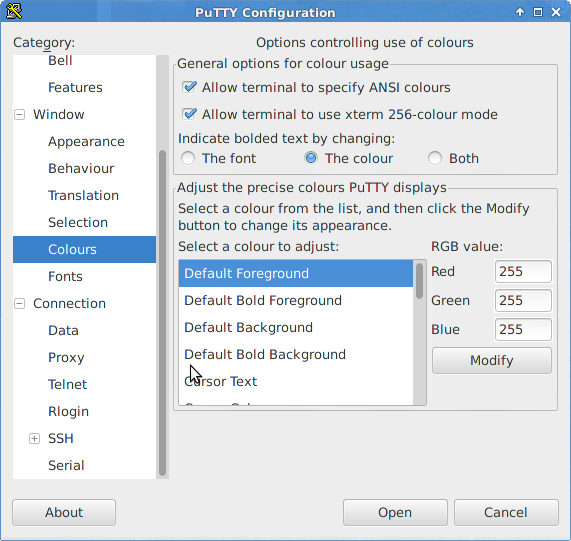
Task: Select Default Bold Background colour entry
Action: tap(296, 354)
